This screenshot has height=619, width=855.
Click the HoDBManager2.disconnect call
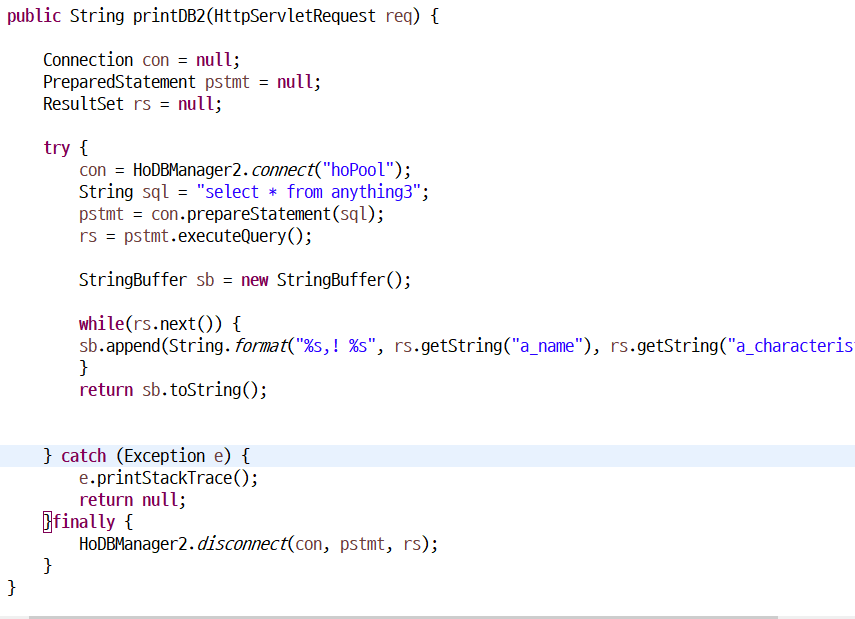tap(258, 544)
